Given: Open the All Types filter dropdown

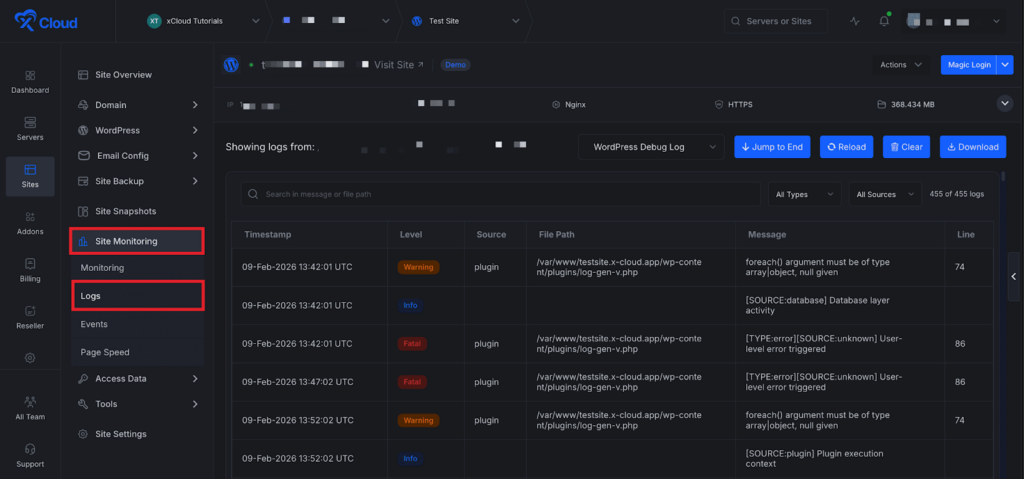Looking at the screenshot, I should point(804,194).
